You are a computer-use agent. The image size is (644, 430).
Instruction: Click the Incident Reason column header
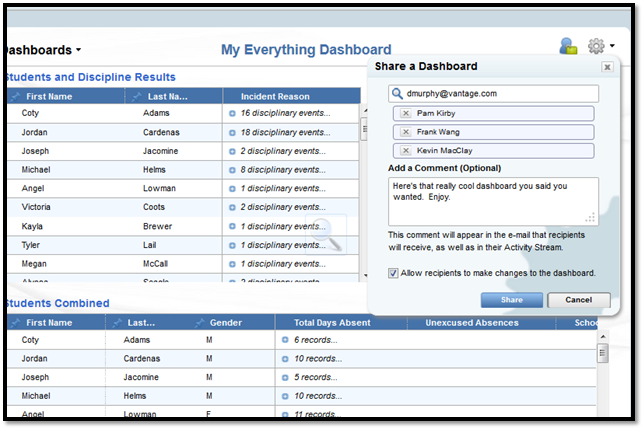pos(275,97)
